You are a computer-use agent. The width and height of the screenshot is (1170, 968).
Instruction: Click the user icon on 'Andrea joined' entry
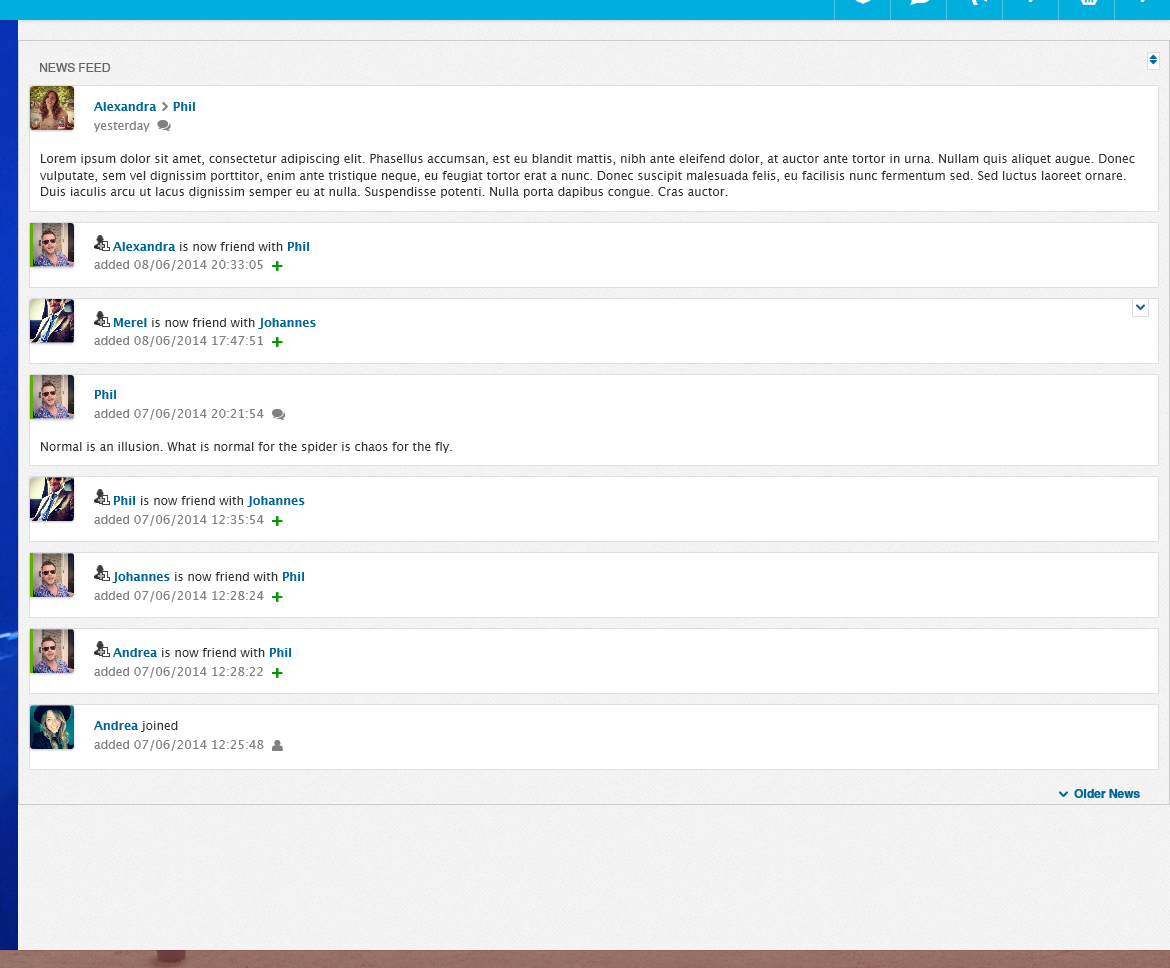[x=278, y=746]
